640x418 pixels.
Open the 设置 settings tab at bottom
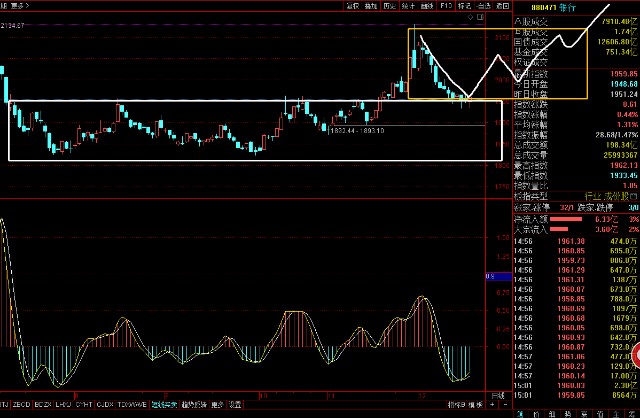click(234, 405)
